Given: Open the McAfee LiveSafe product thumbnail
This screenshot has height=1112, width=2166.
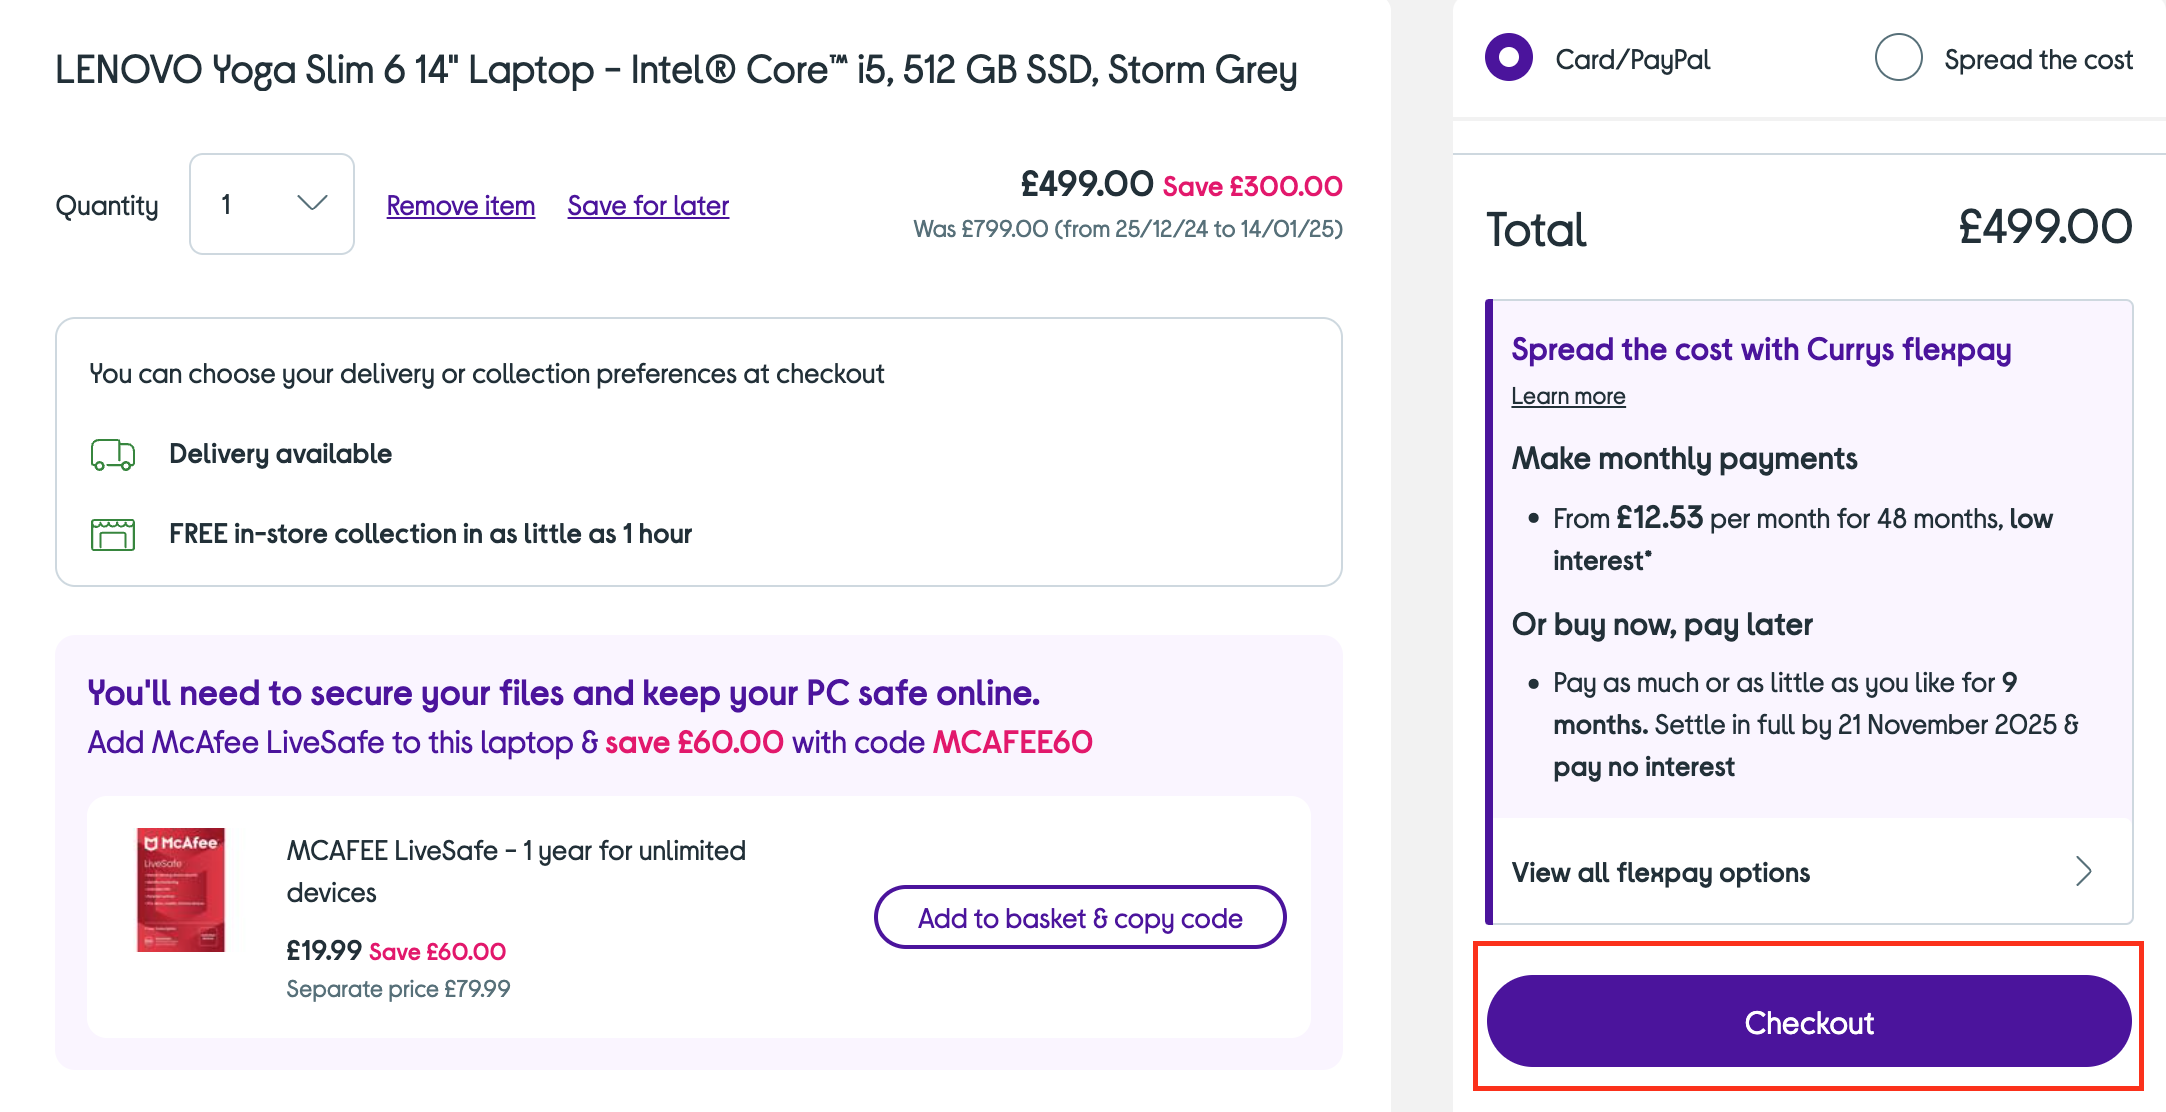Looking at the screenshot, I should click(181, 889).
